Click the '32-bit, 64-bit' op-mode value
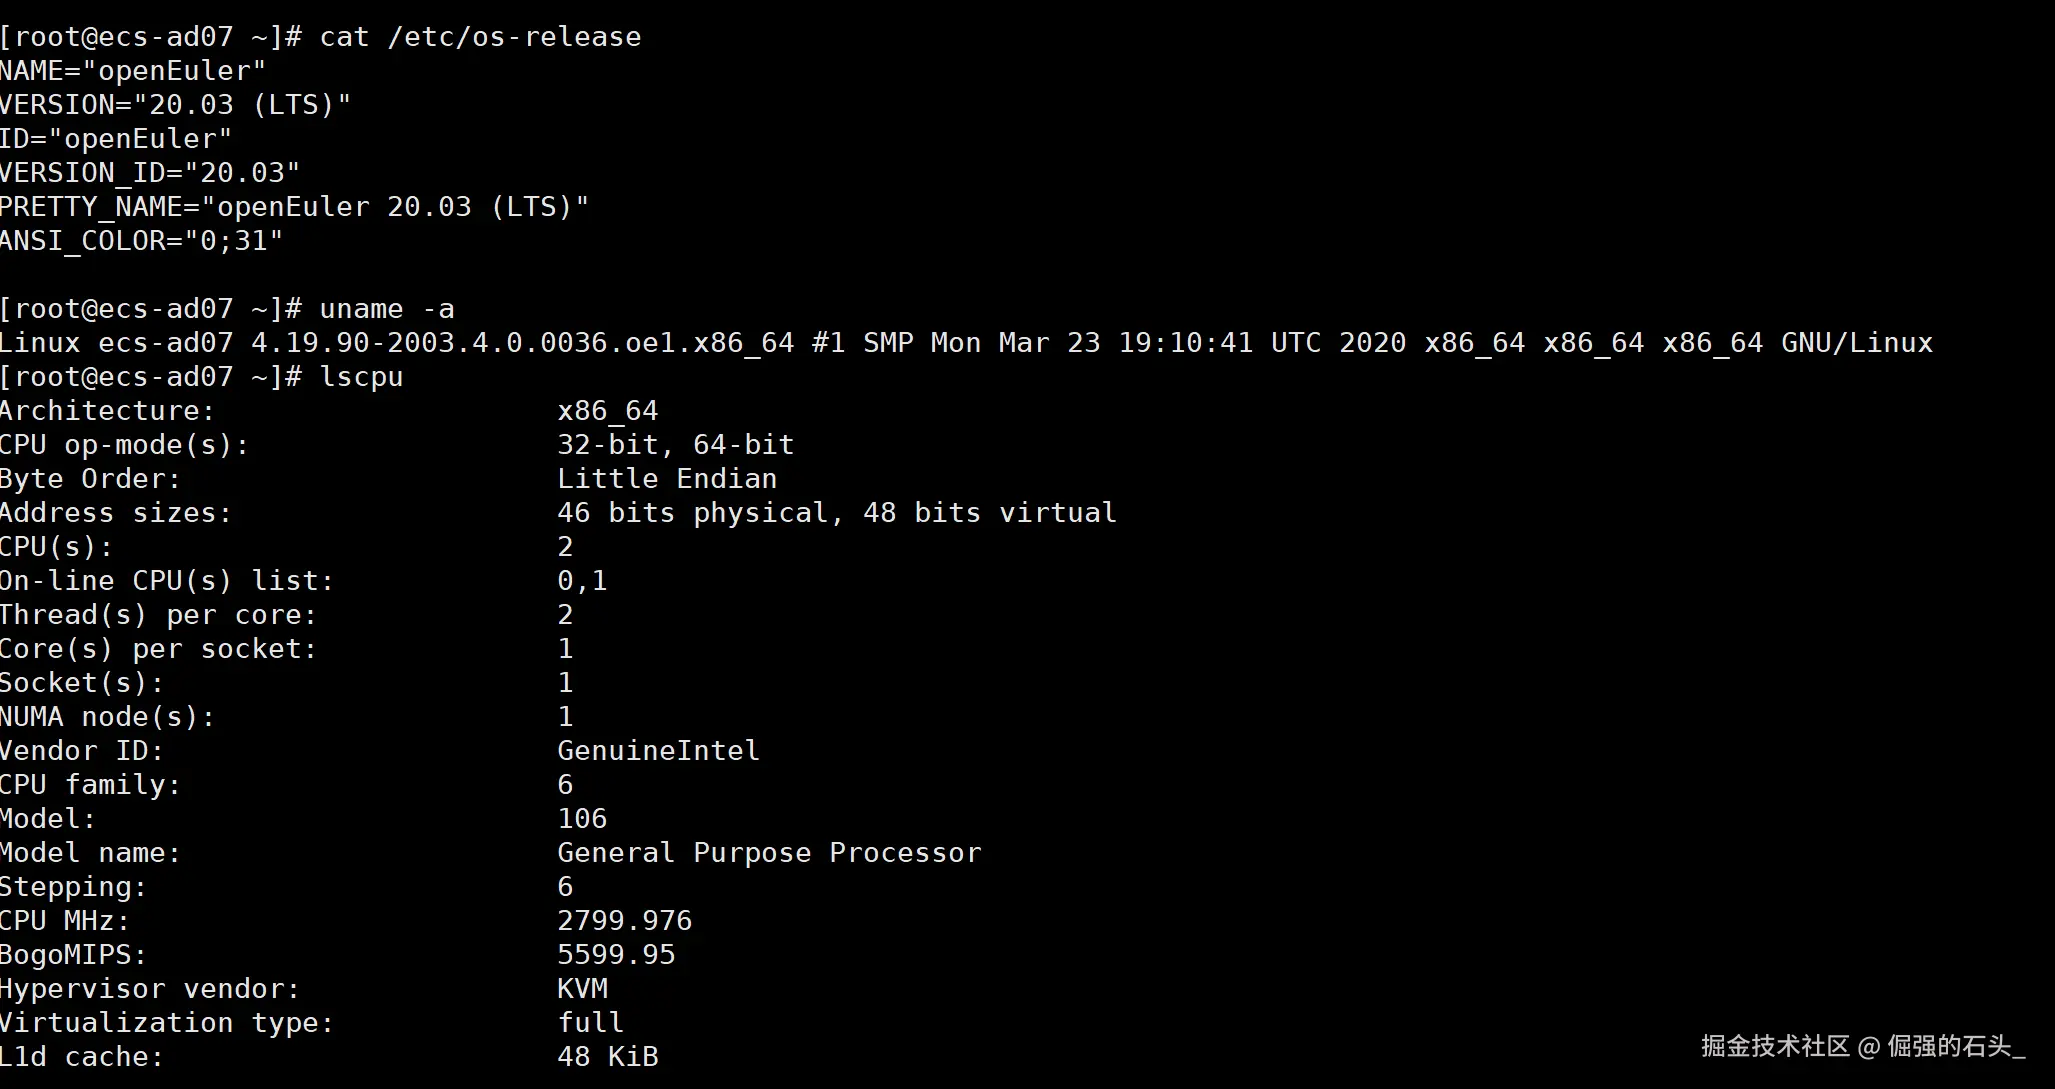 pyautogui.click(x=675, y=445)
